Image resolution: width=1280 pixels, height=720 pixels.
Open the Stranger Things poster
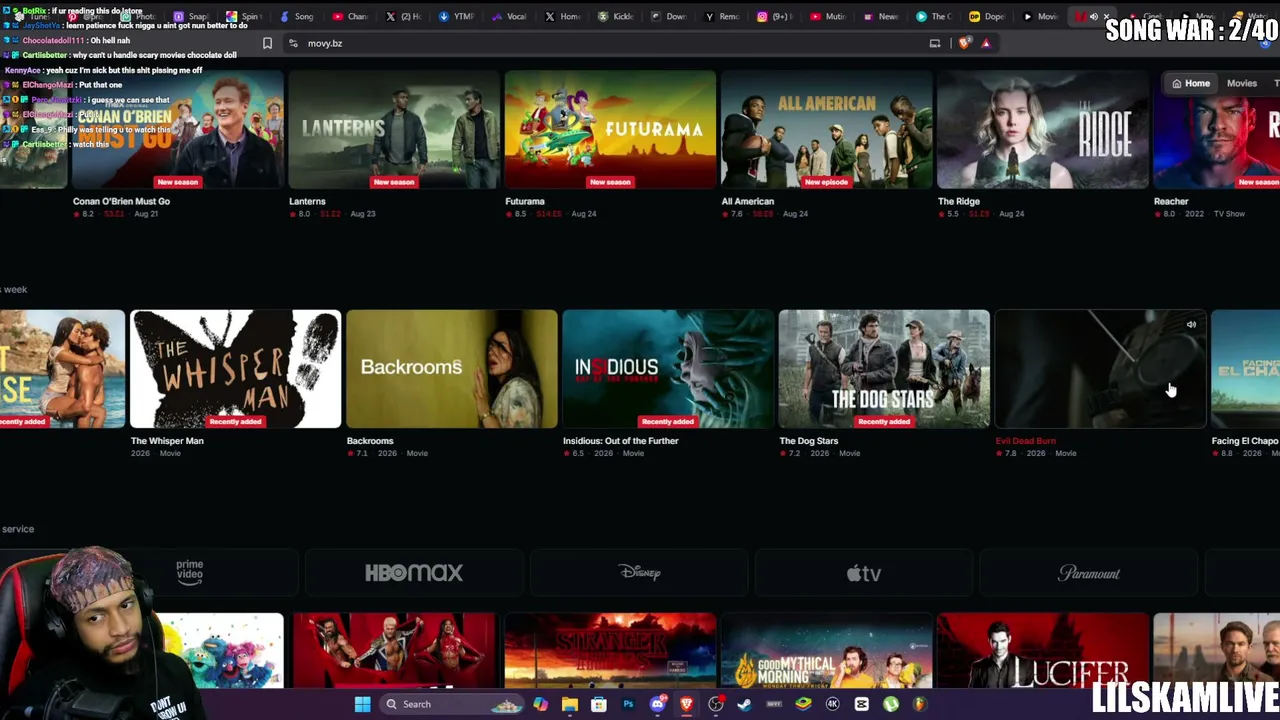pyautogui.click(x=610, y=651)
